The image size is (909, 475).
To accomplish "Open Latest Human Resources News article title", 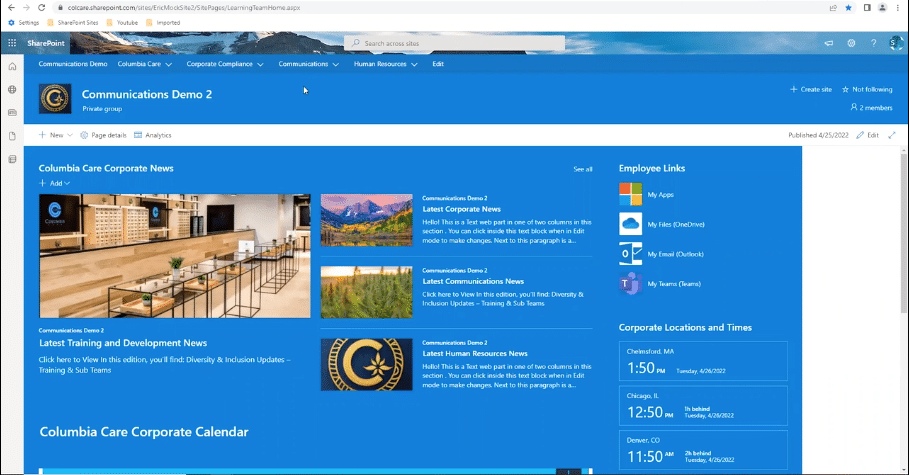I will click(475, 353).
